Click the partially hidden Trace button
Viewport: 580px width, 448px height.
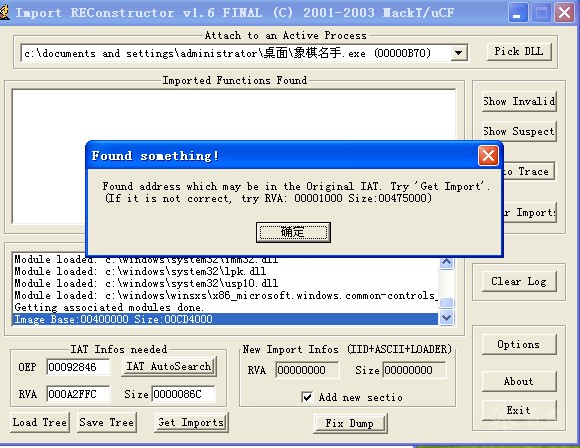[529, 171]
